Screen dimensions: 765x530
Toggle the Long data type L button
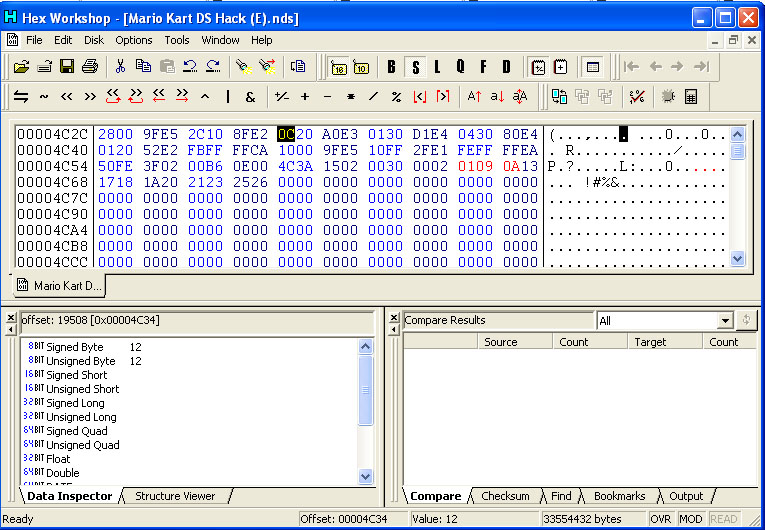(437, 67)
